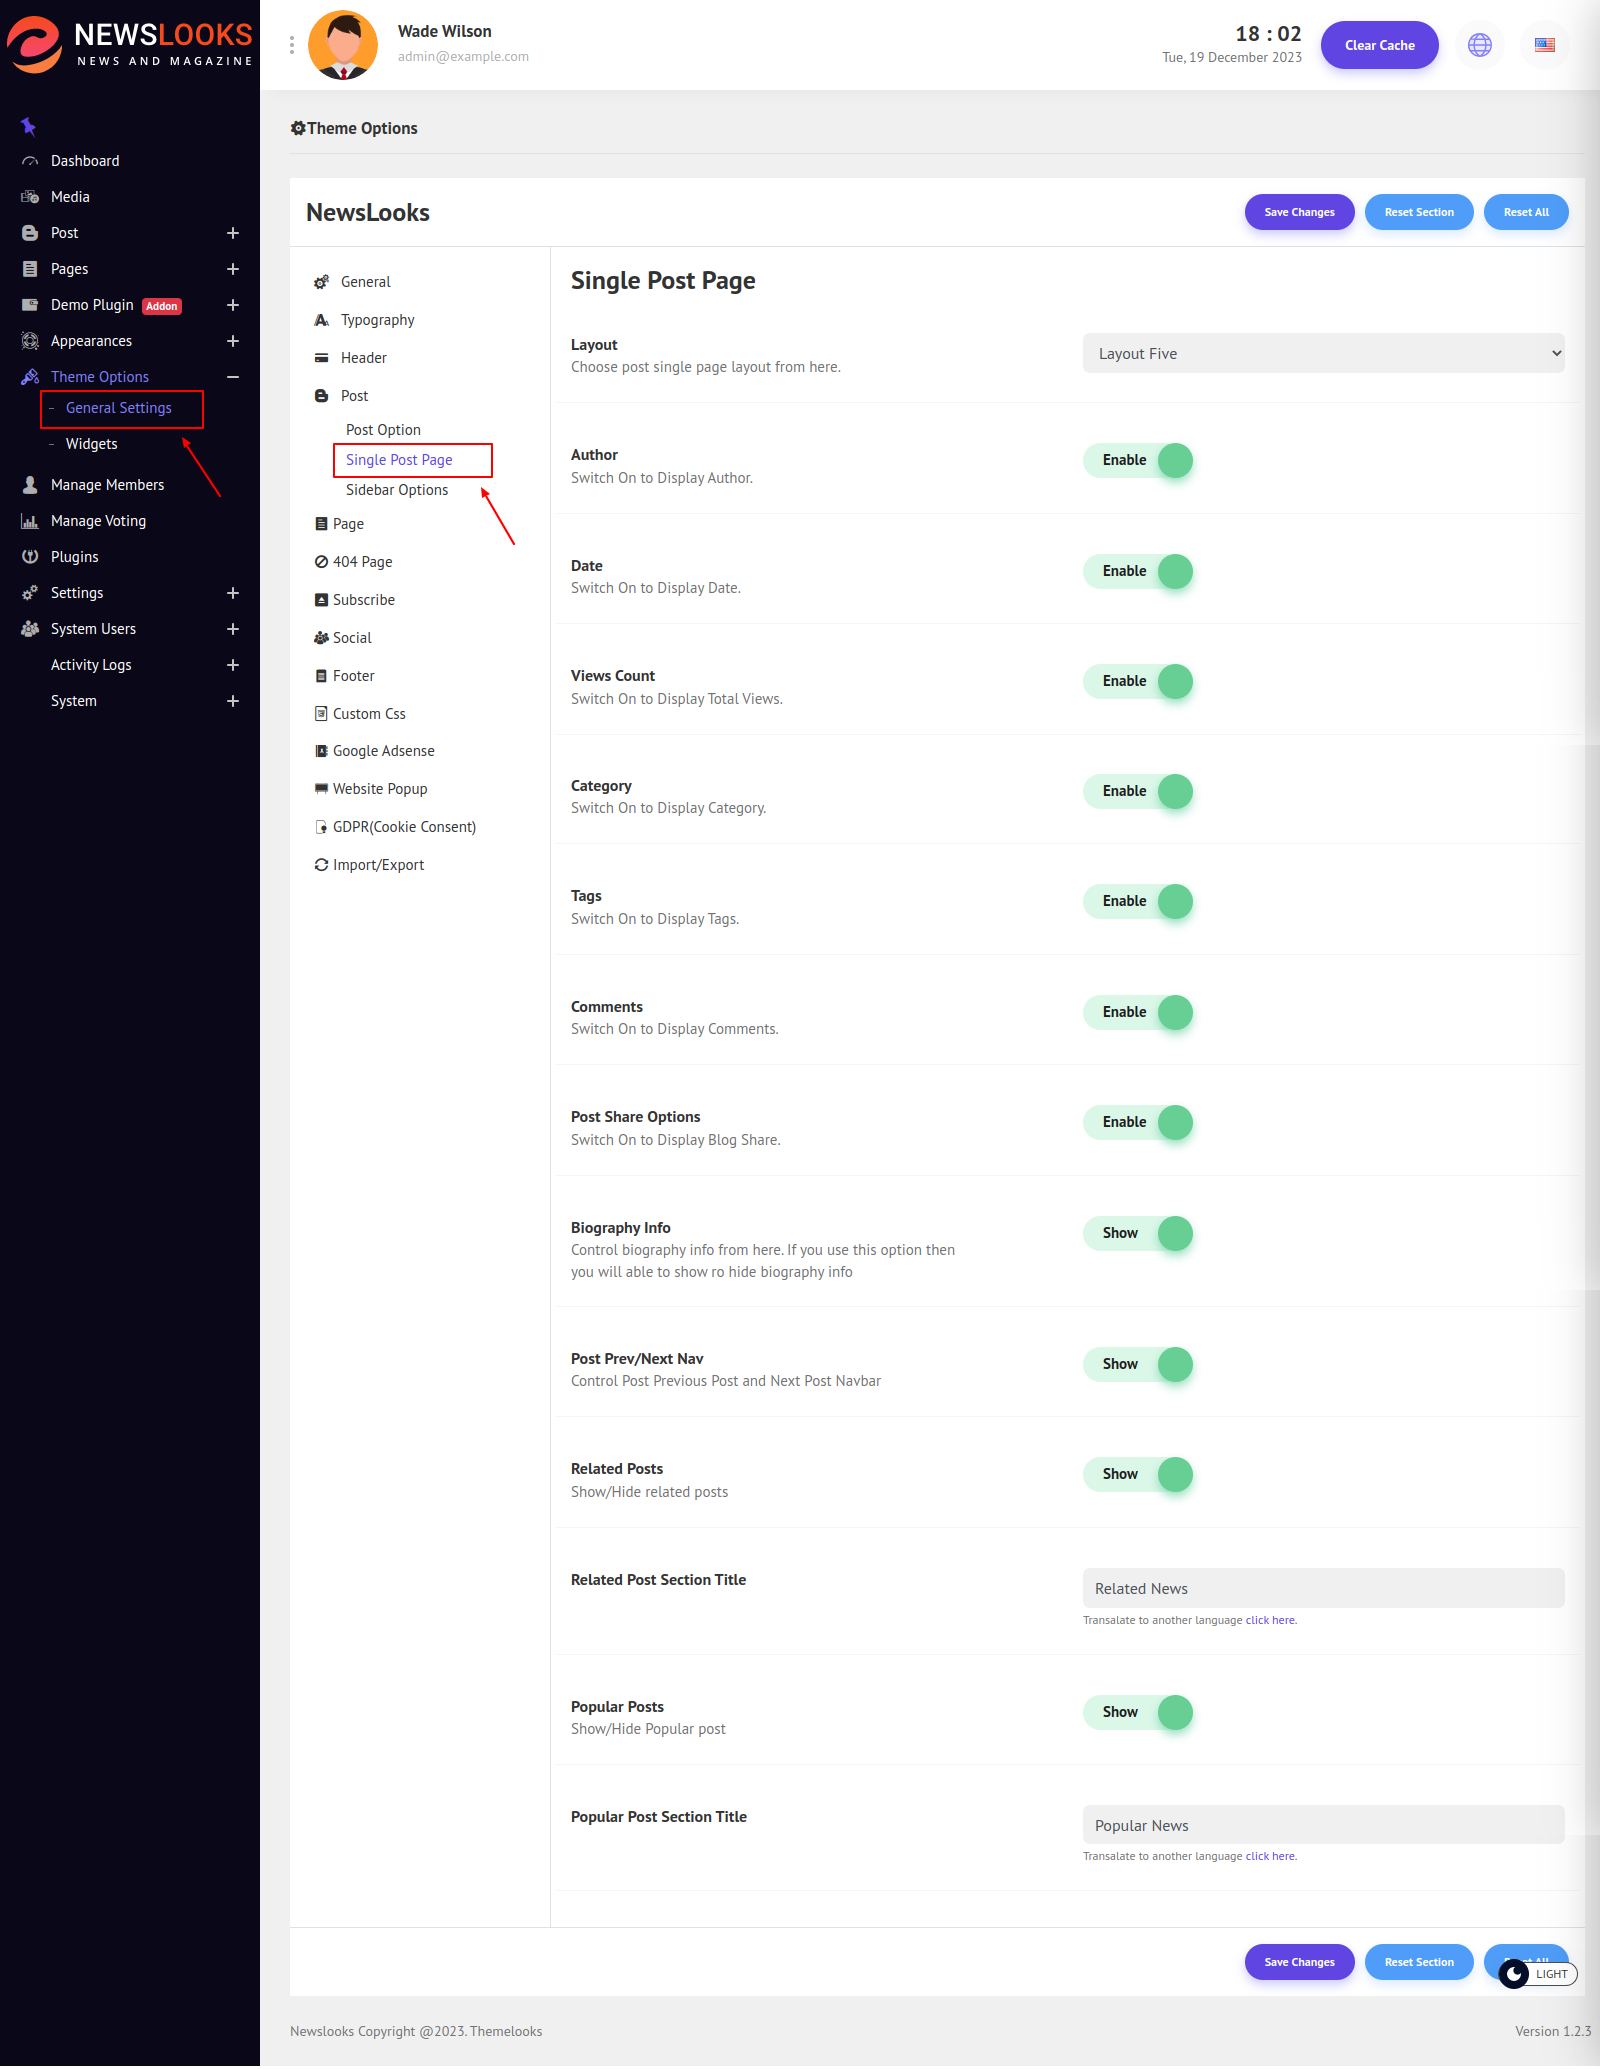Image resolution: width=1600 pixels, height=2069 pixels.
Task: Expand the Post menu in the sidebar
Action: [232, 233]
